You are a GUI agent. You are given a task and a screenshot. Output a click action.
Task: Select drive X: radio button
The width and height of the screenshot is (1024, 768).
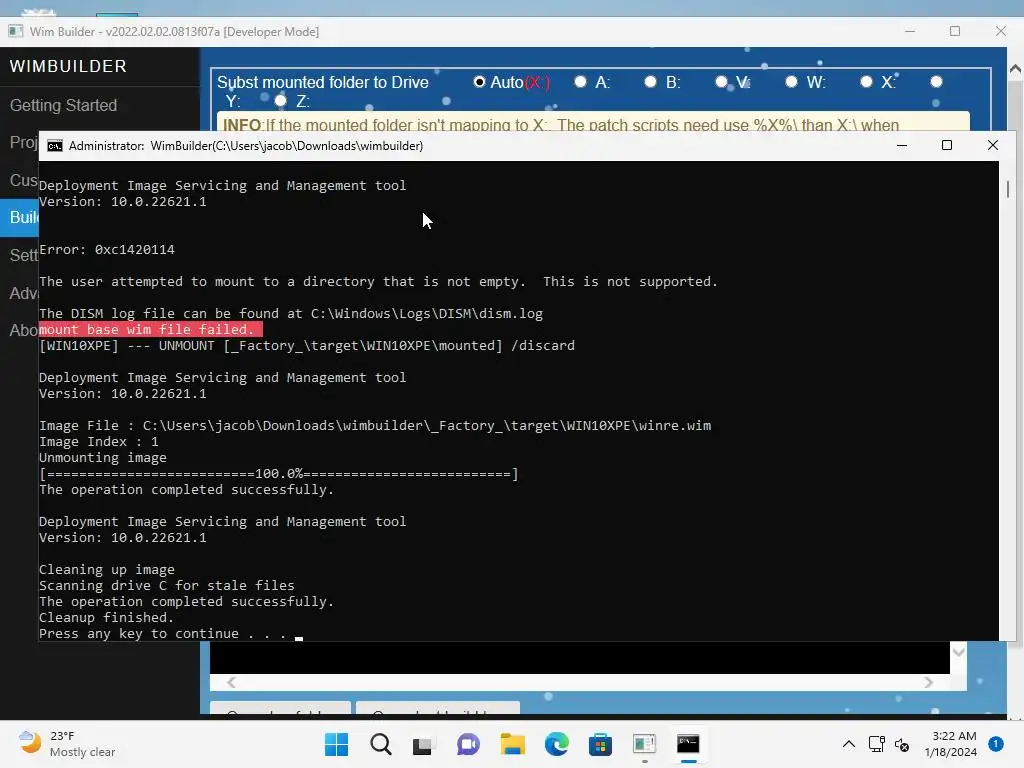coord(866,82)
